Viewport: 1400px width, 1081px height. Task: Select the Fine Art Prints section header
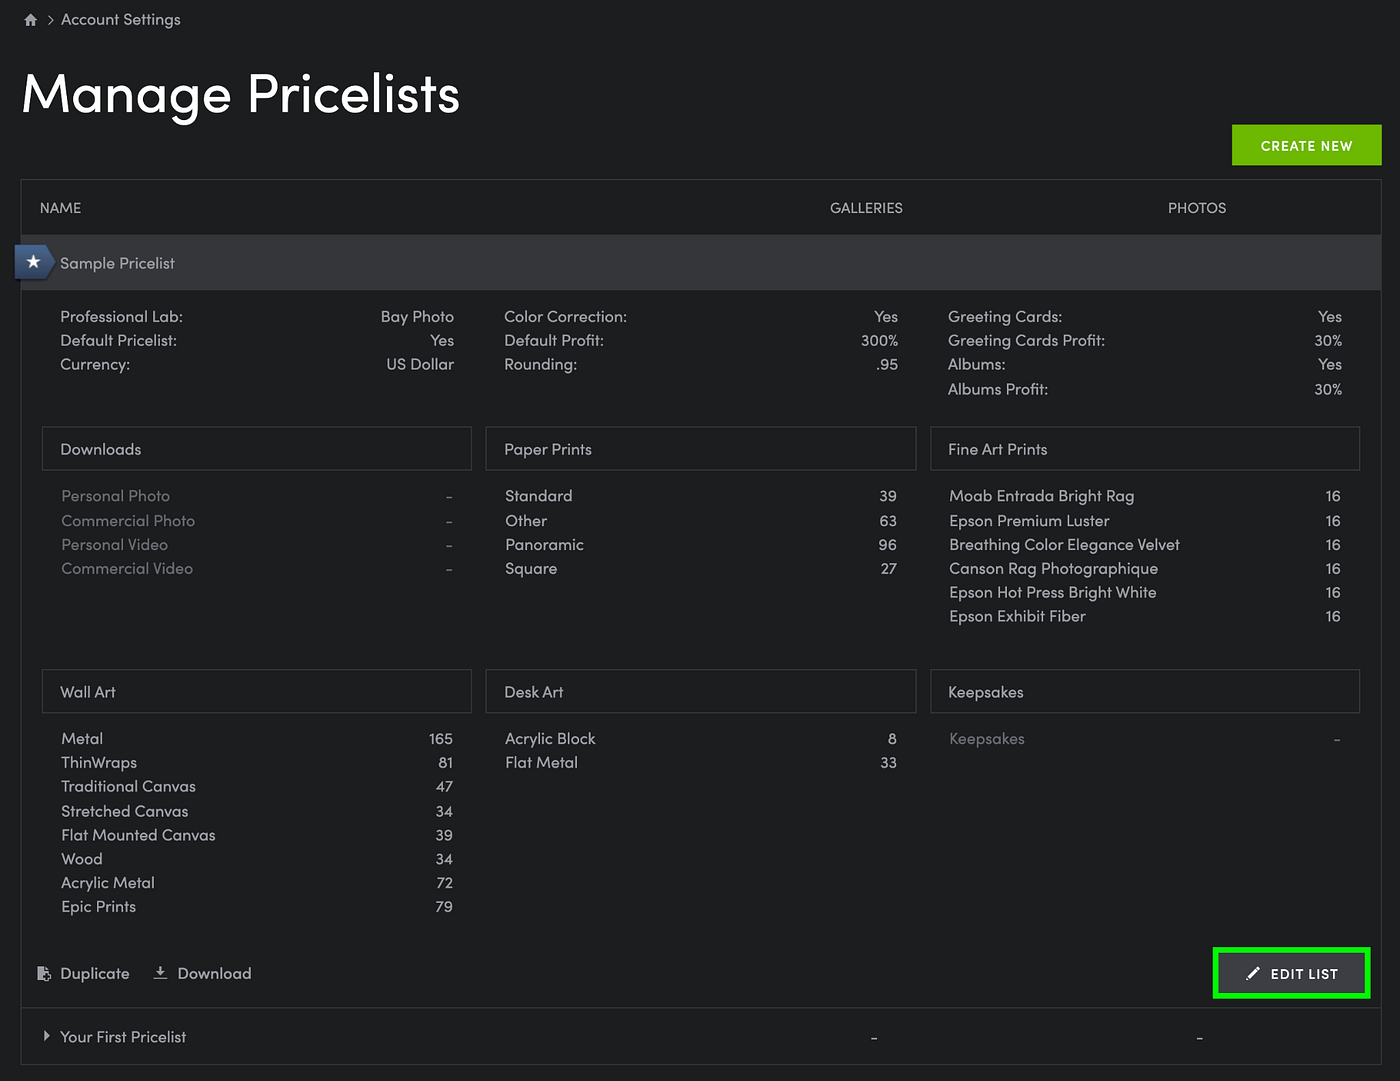[1144, 449]
